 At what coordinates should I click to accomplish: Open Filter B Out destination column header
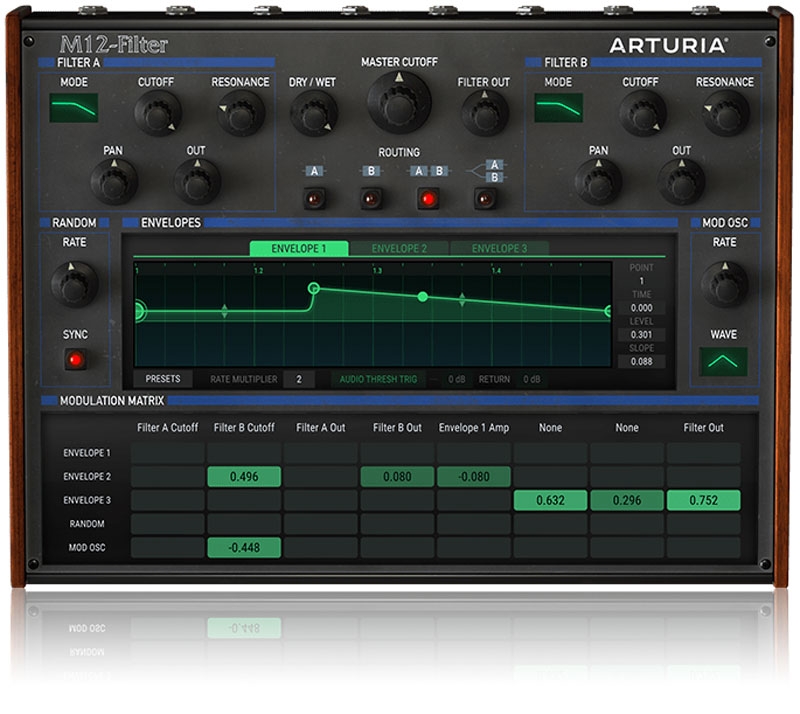pos(397,428)
